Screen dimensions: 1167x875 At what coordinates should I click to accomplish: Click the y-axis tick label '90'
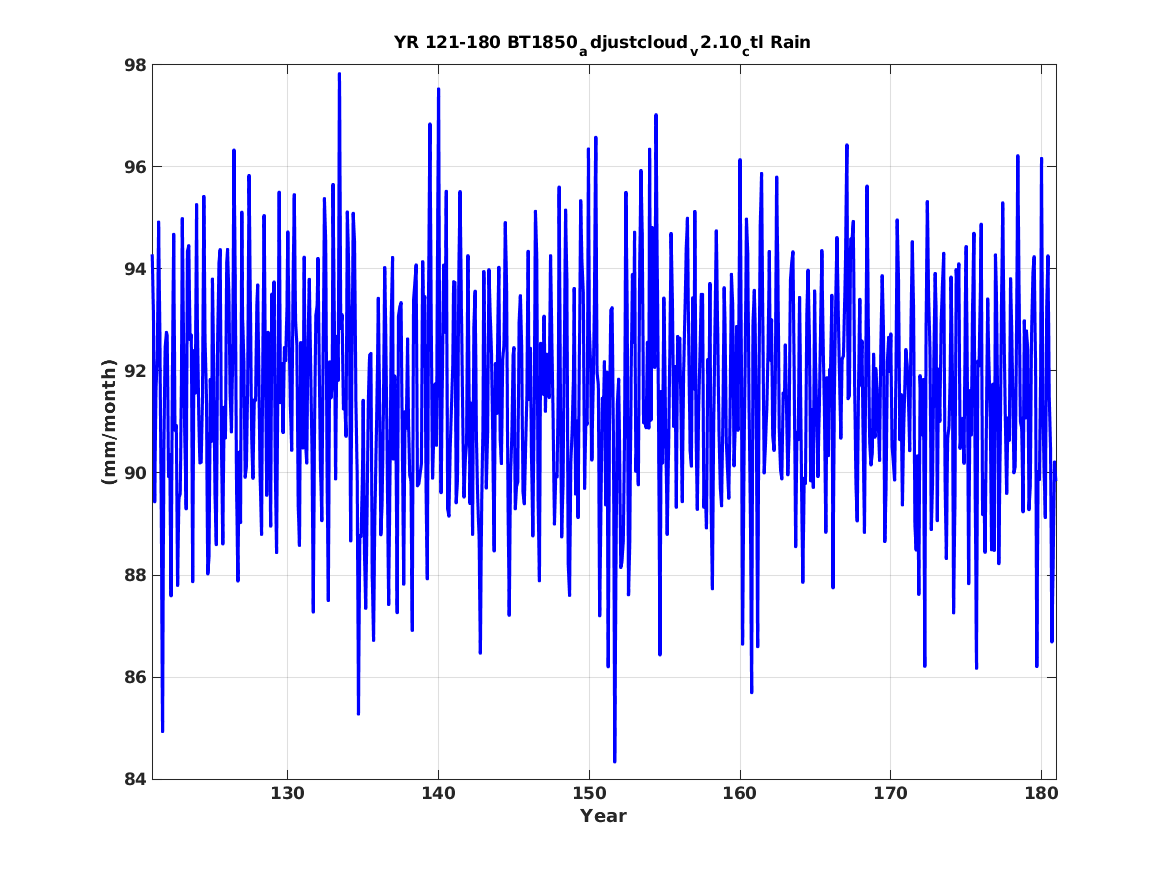[x=135, y=473]
